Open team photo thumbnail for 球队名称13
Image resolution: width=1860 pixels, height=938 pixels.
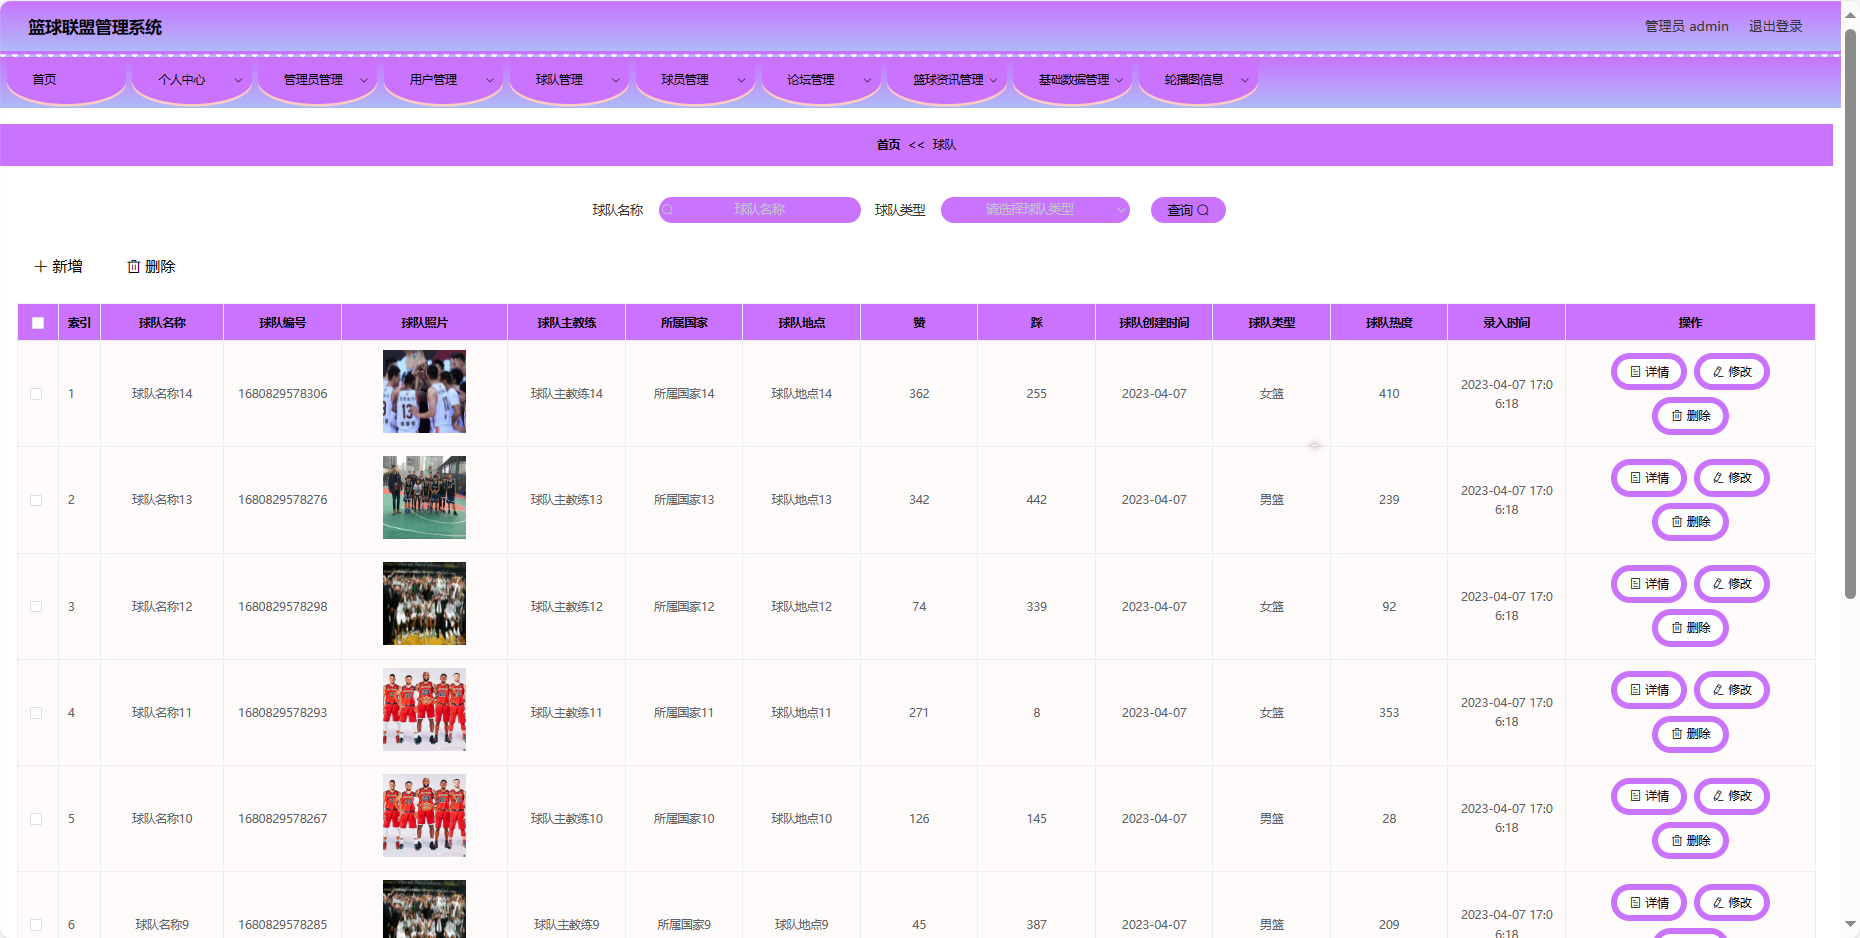click(x=424, y=497)
